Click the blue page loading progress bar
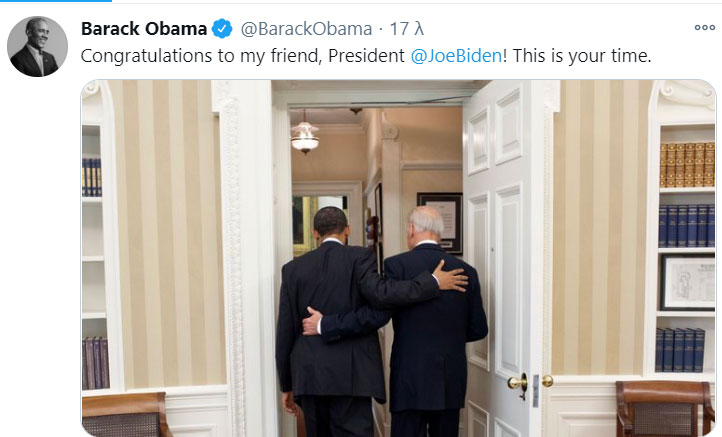 pyautogui.click(x=56, y=1)
